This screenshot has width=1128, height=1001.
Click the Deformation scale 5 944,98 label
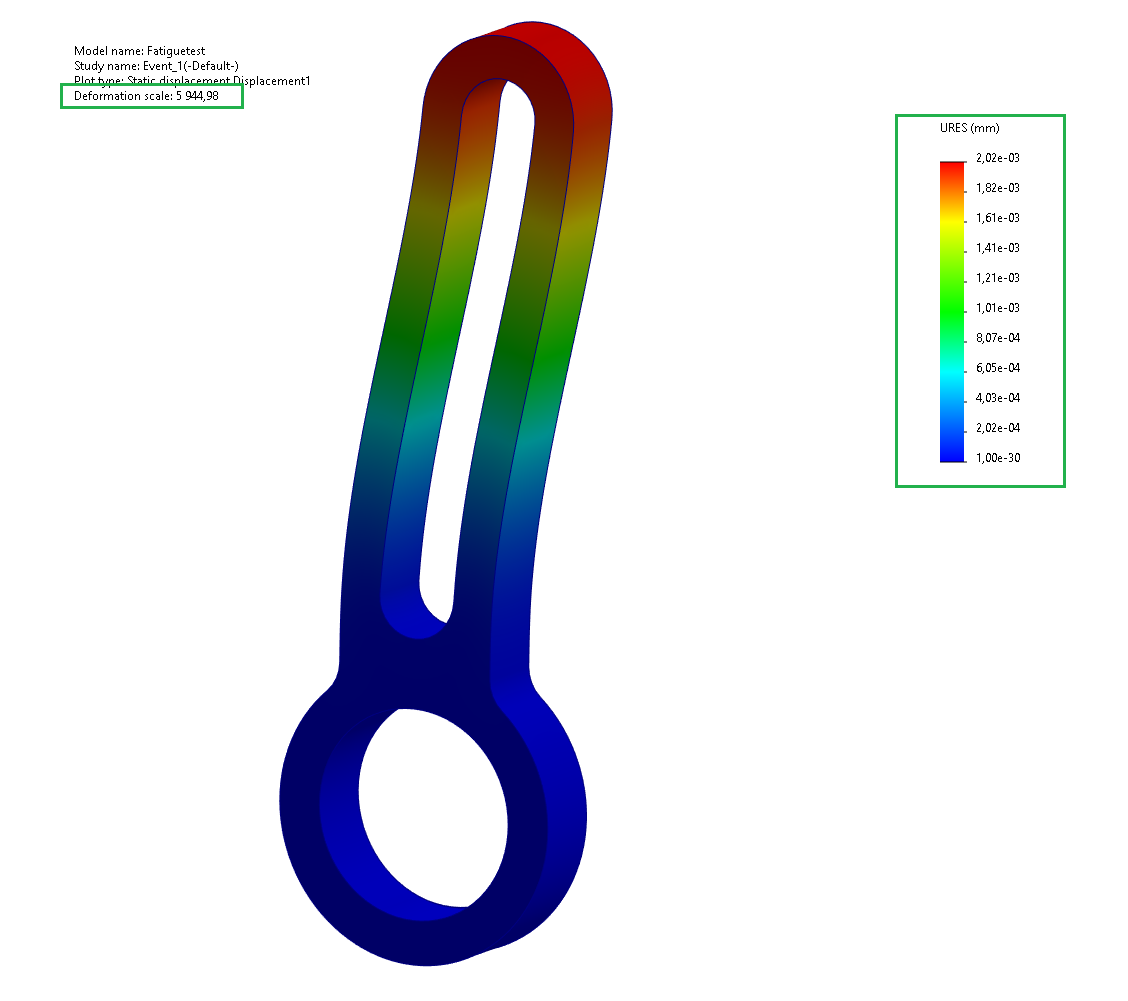tap(146, 96)
